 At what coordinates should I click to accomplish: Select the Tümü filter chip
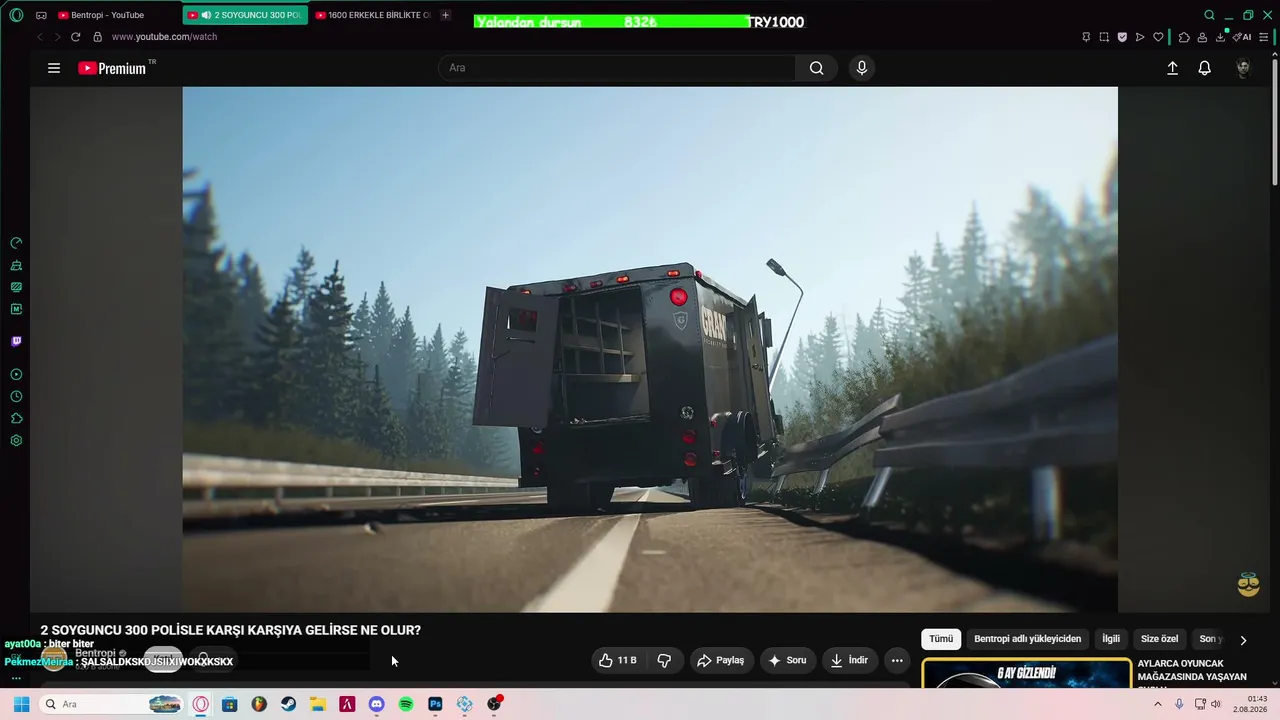pyautogui.click(x=941, y=639)
